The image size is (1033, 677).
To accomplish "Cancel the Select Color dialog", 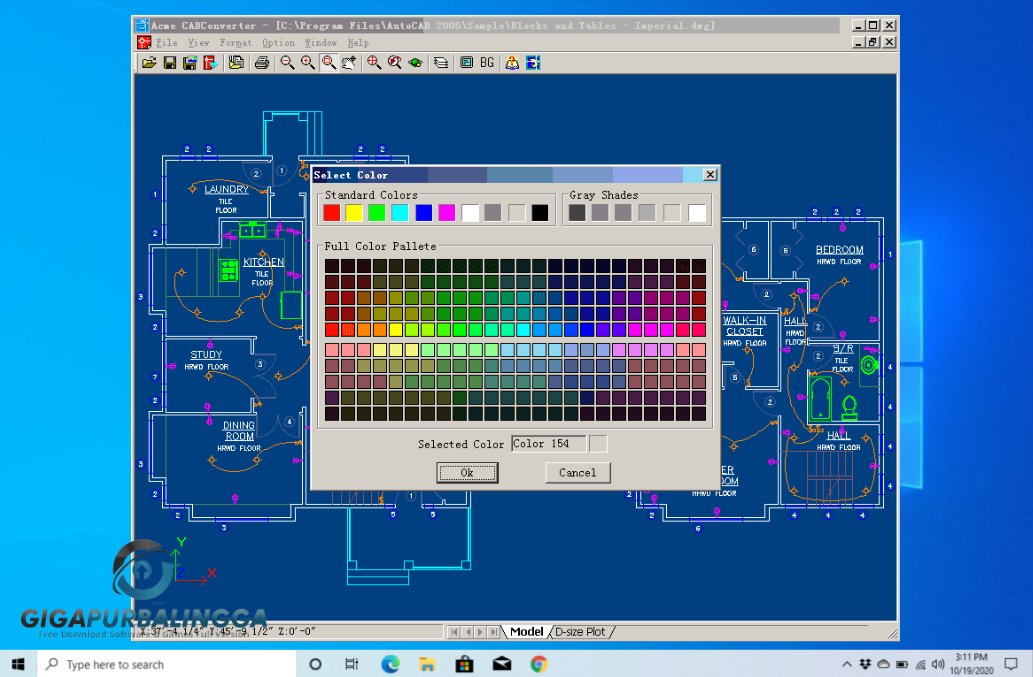I will [x=577, y=472].
